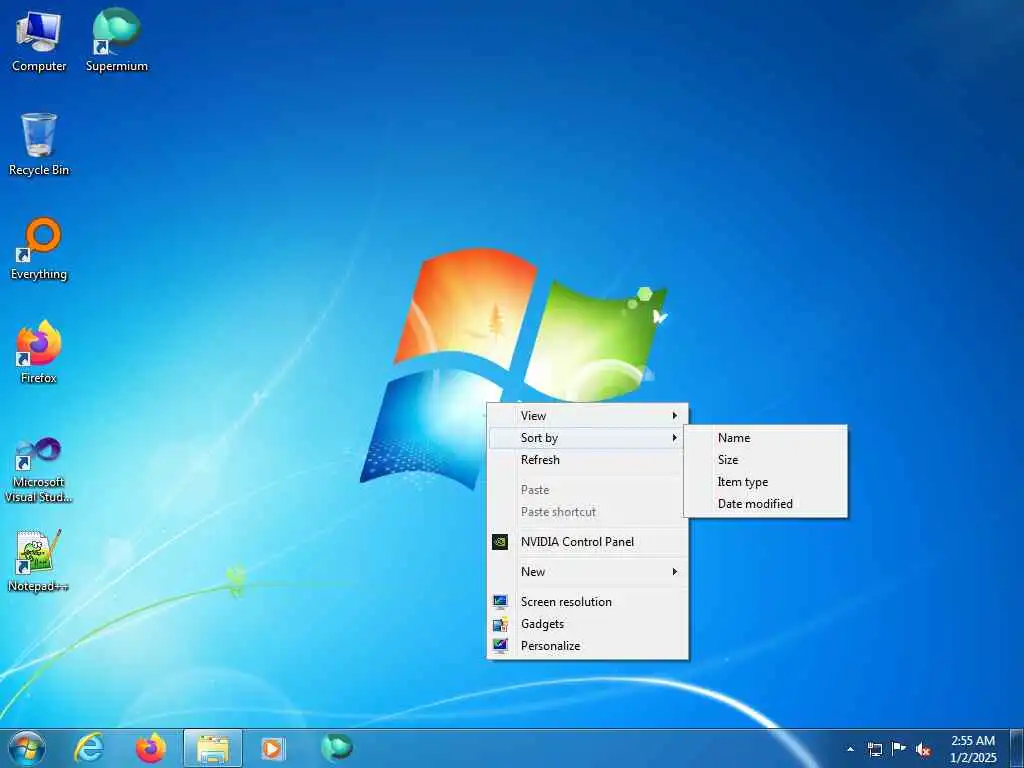Select the Microsoft Visual Studio desktop shortcut
1024x768 pixels.
click(39, 470)
